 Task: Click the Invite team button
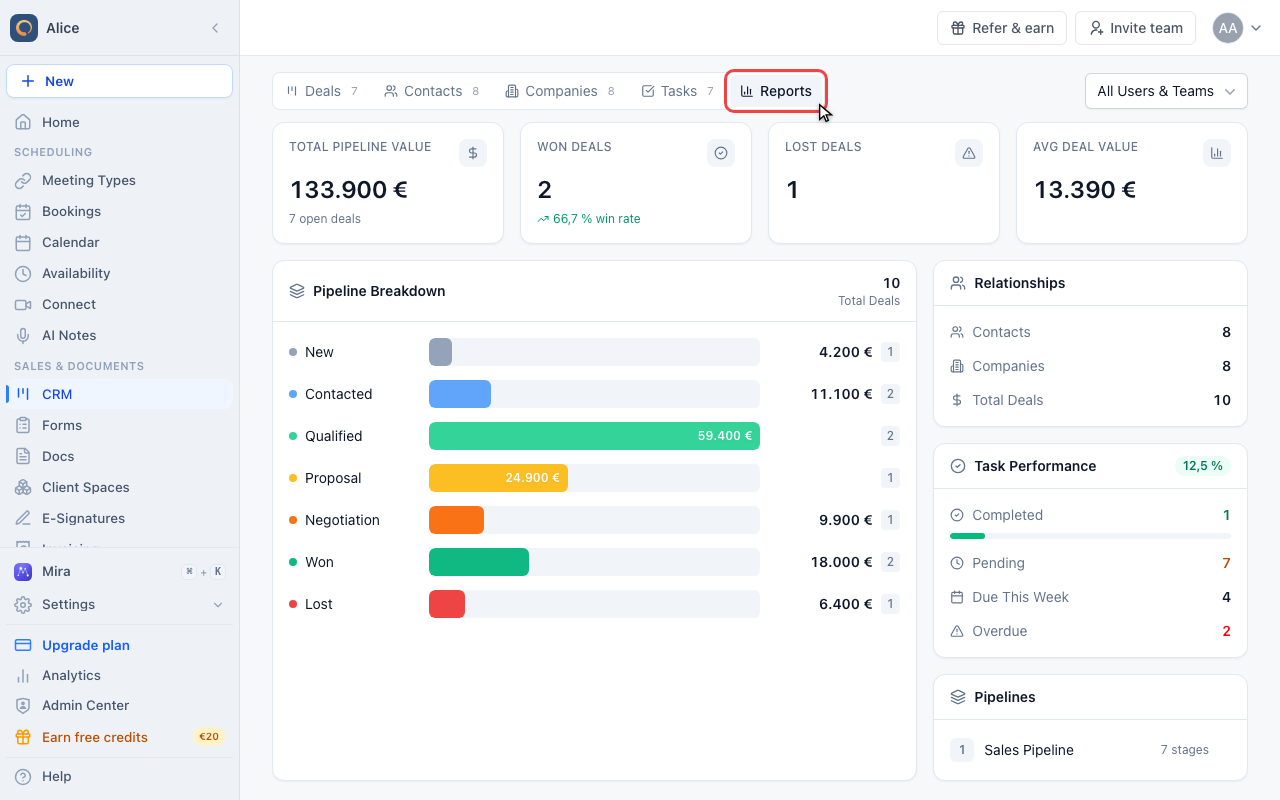[1135, 28]
